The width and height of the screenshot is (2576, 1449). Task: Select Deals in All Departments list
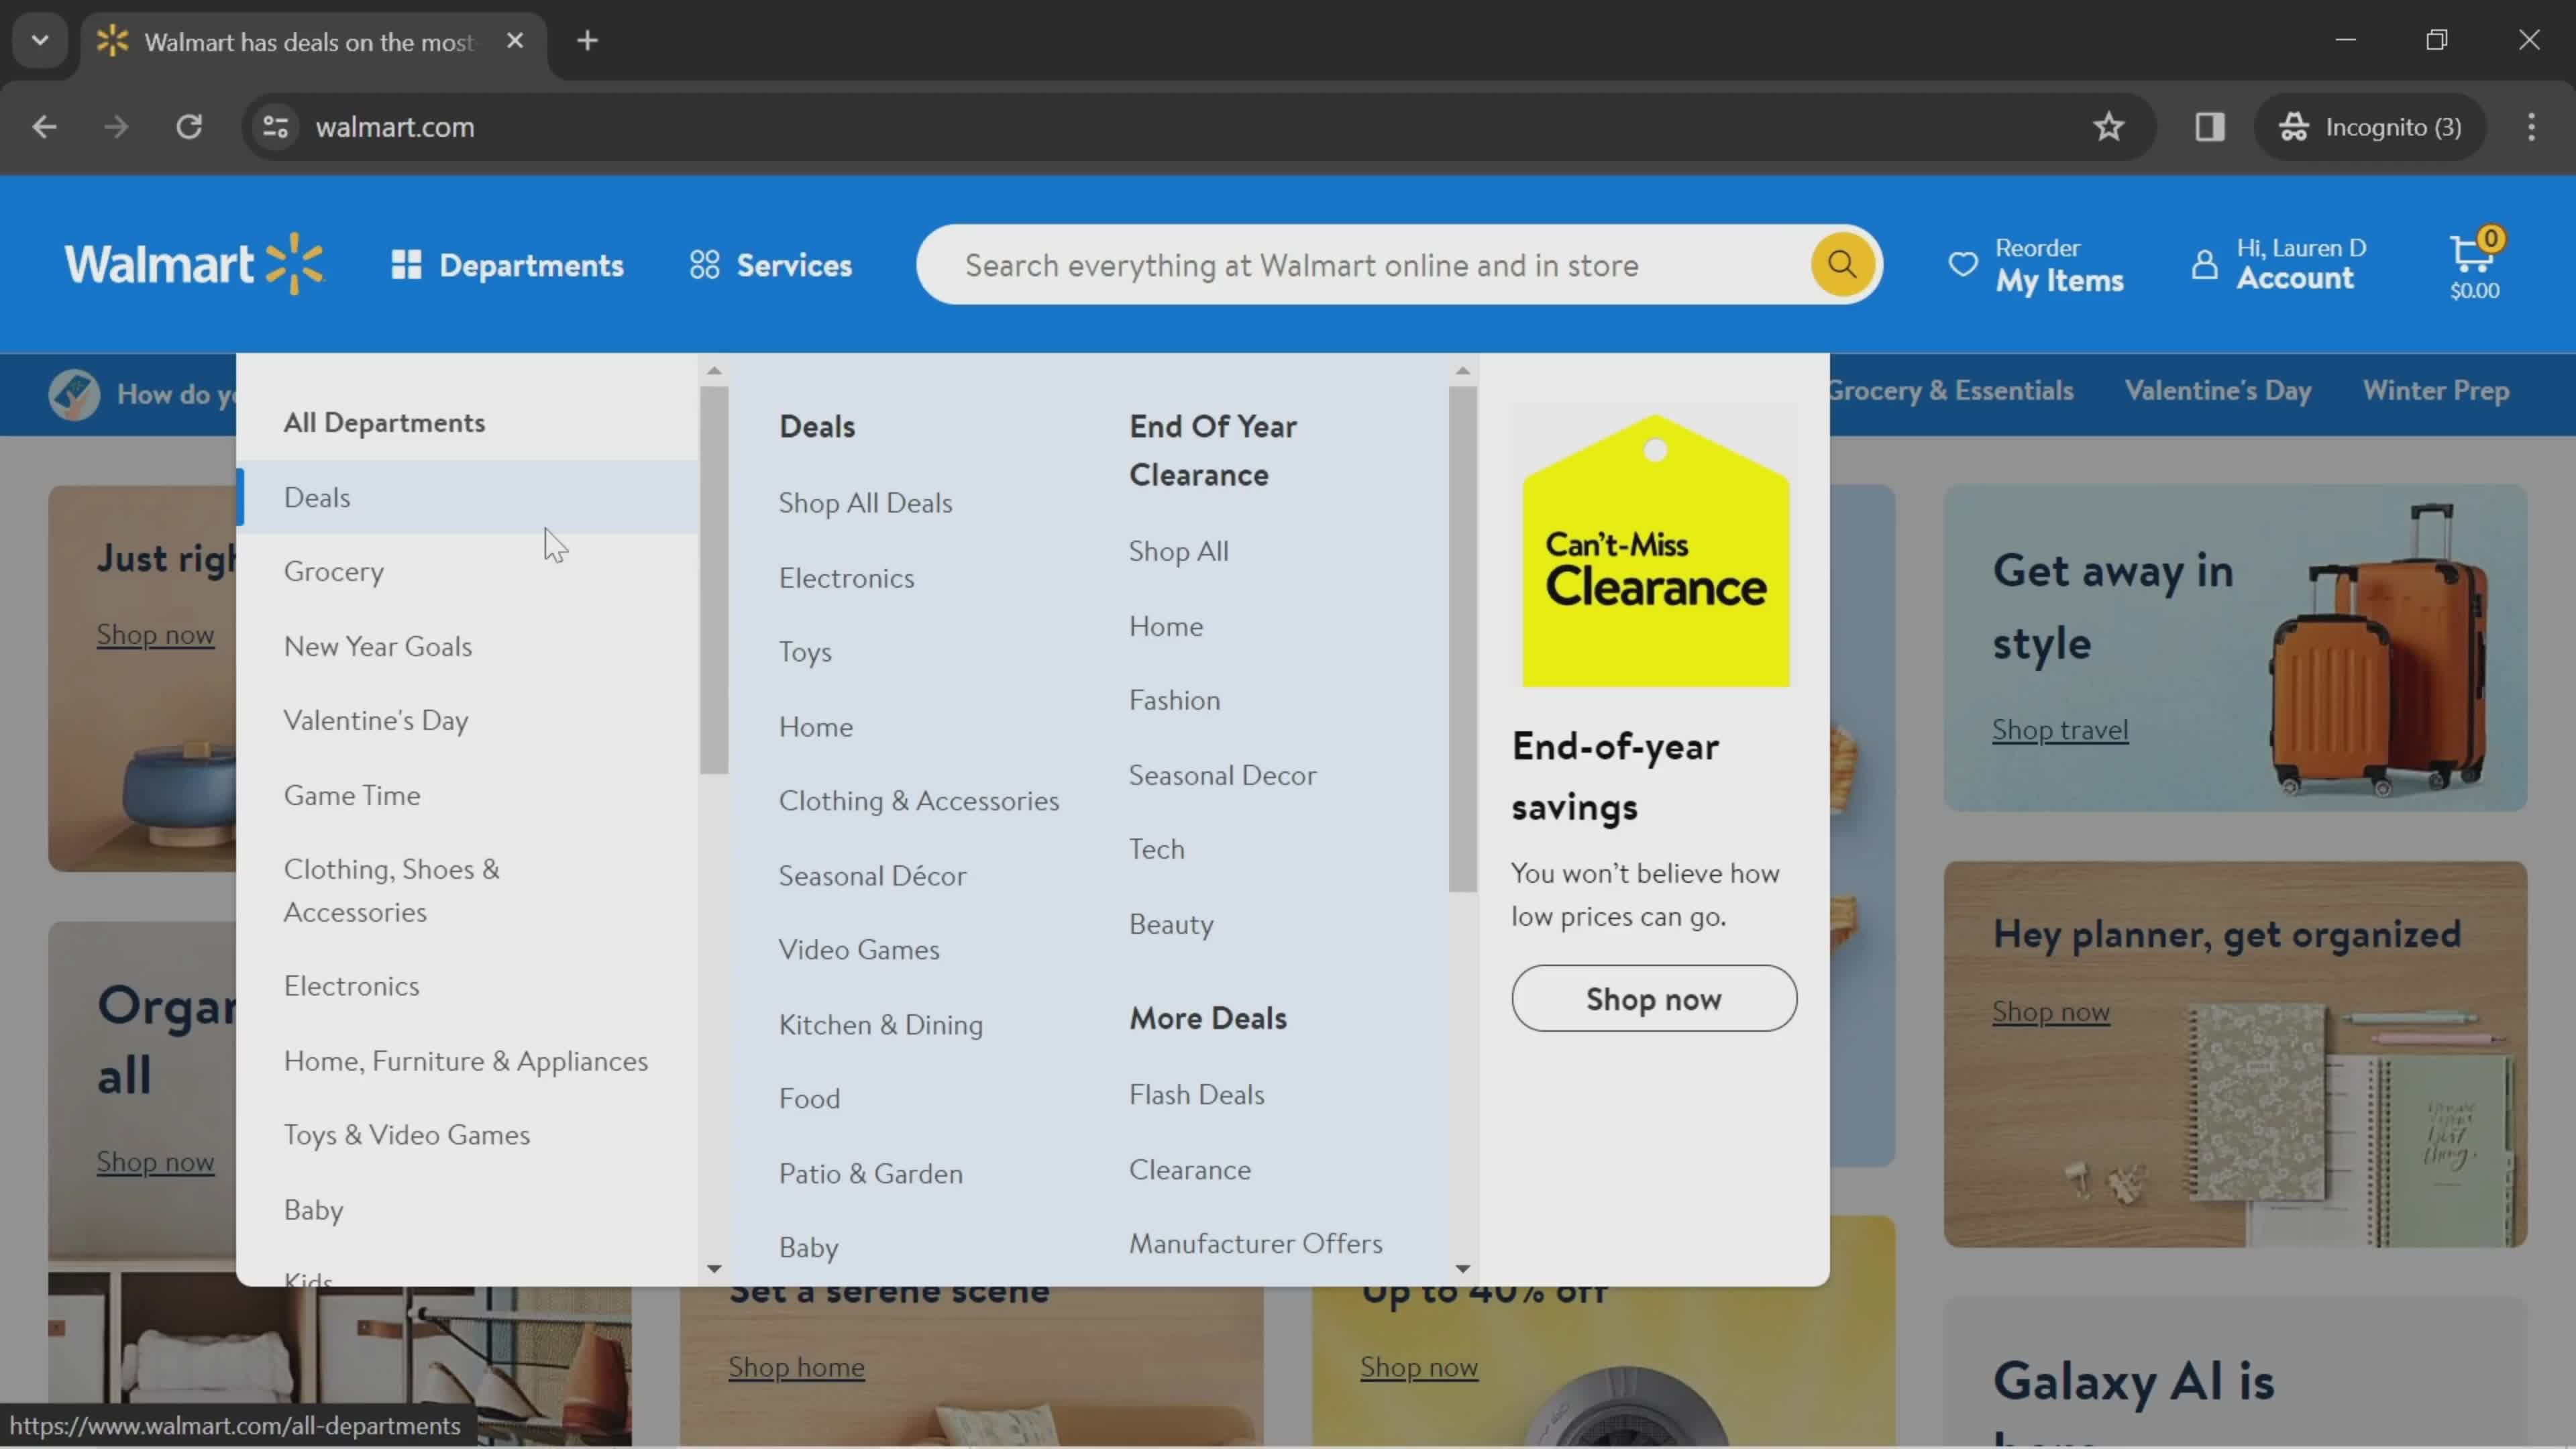(468, 497)
